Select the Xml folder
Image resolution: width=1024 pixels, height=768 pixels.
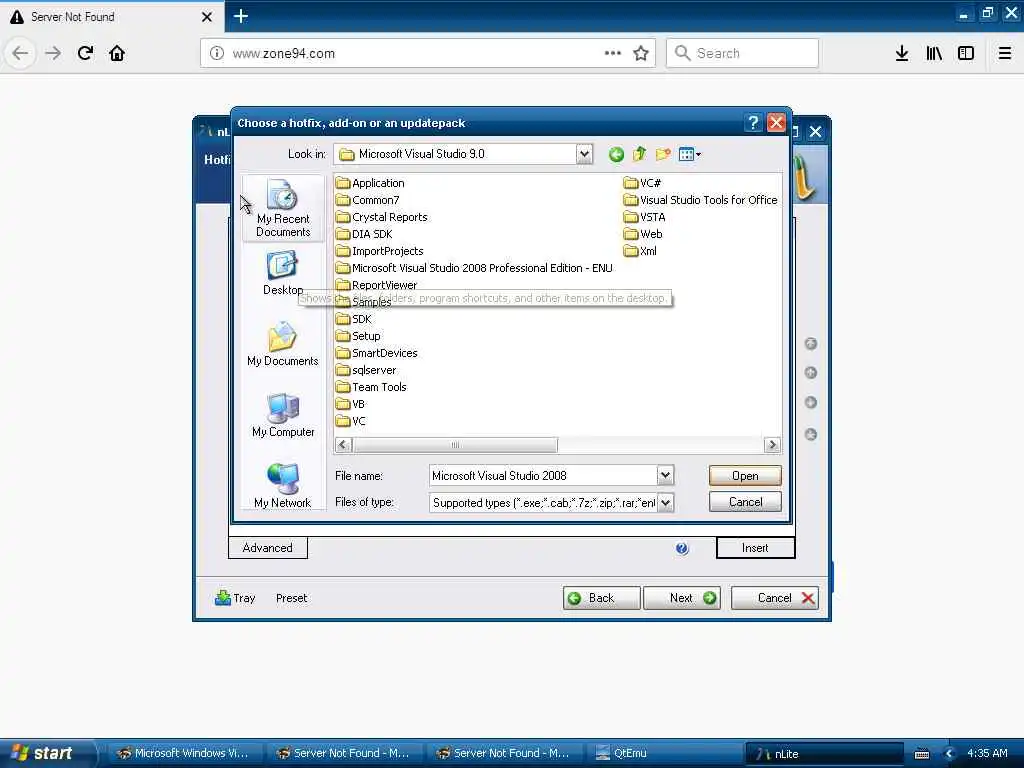[x=641, y=251]
